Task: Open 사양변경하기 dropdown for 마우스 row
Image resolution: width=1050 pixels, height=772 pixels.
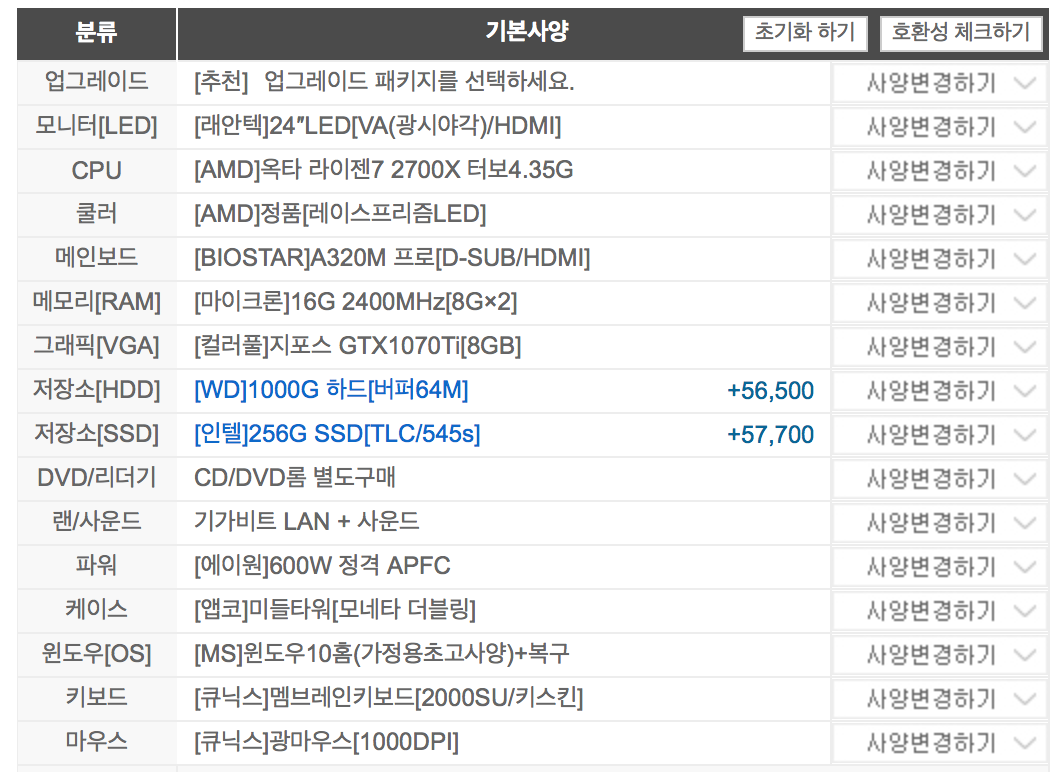Action: [x=938, y=743]
